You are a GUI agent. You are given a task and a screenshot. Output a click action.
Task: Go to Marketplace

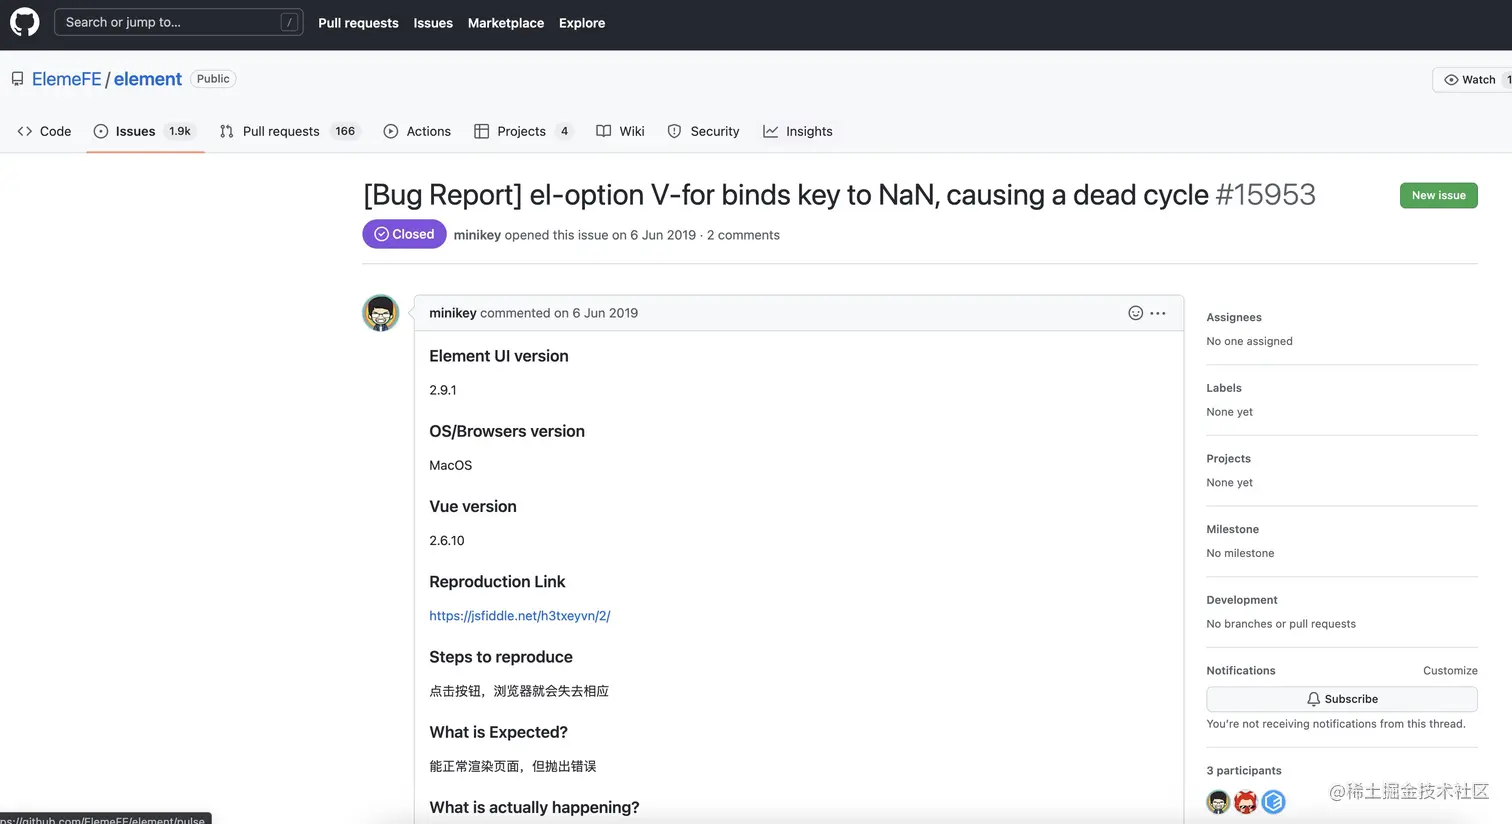(506, 23)
